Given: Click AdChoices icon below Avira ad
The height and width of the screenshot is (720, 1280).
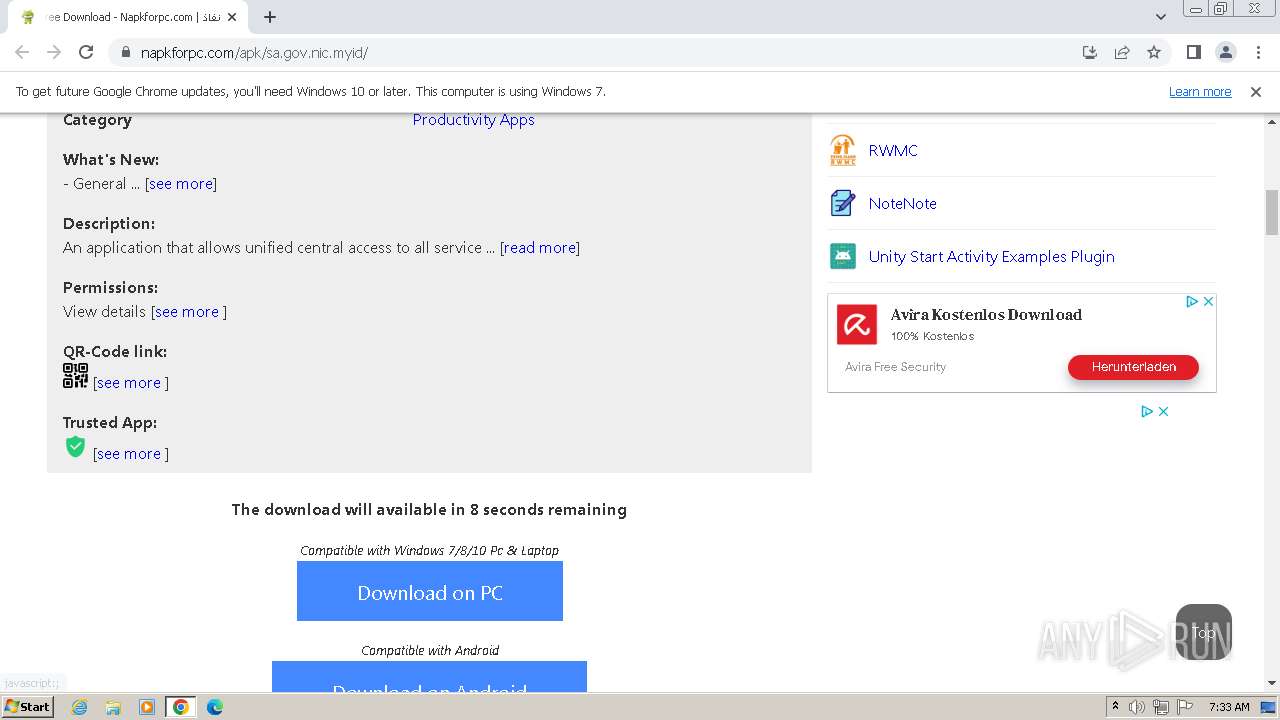Looking at the screenshot, I should click(1147, 411).
